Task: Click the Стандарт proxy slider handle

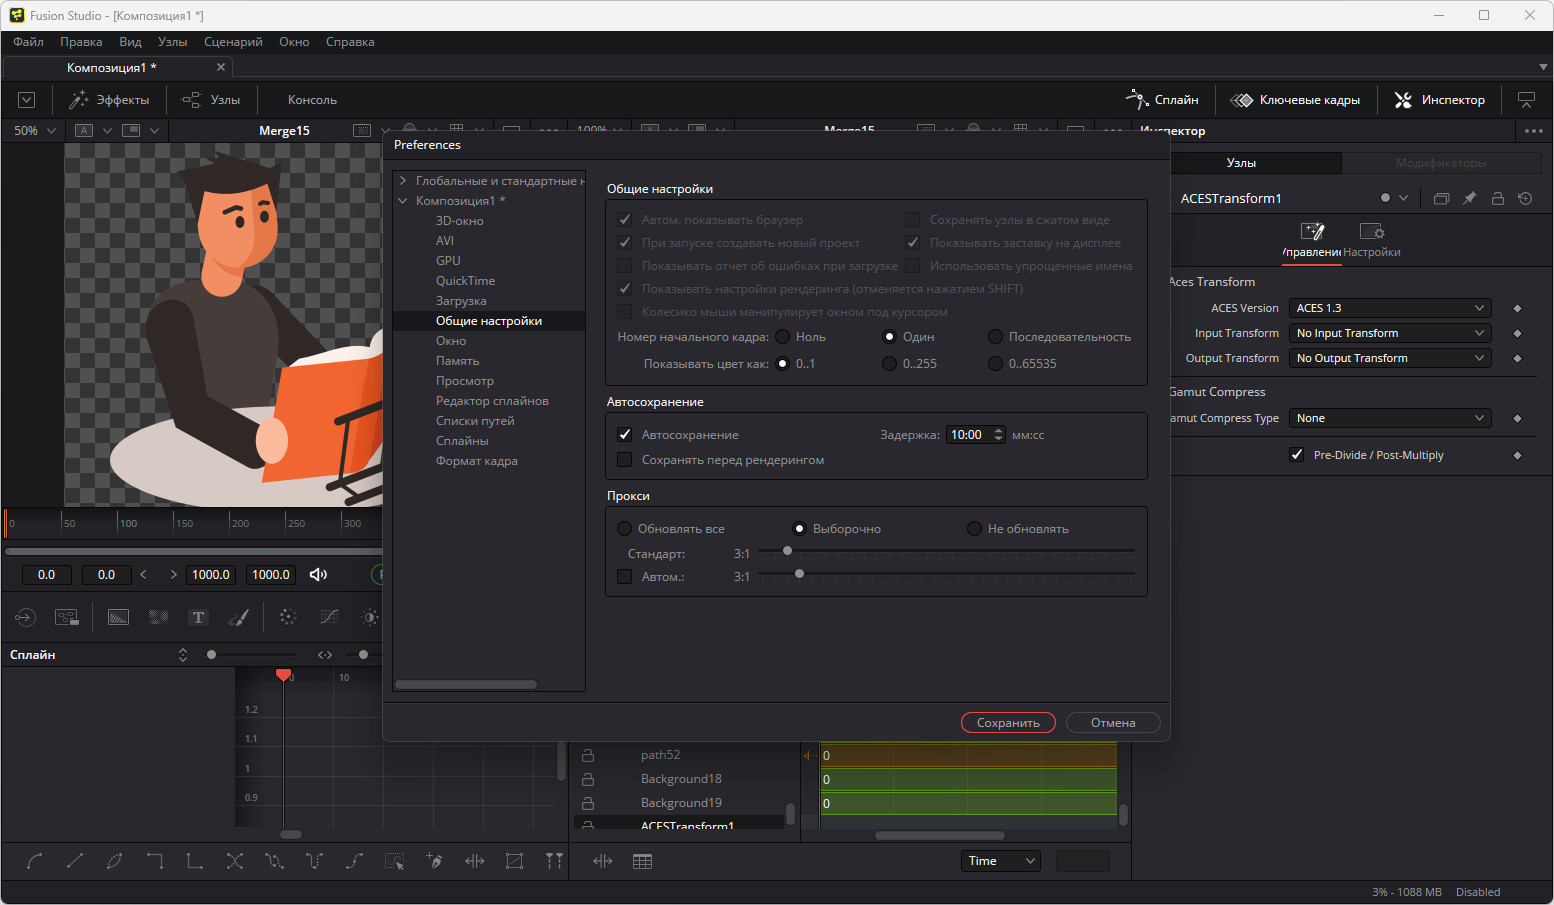Action: pyautogui.click(x=787, y=551)
